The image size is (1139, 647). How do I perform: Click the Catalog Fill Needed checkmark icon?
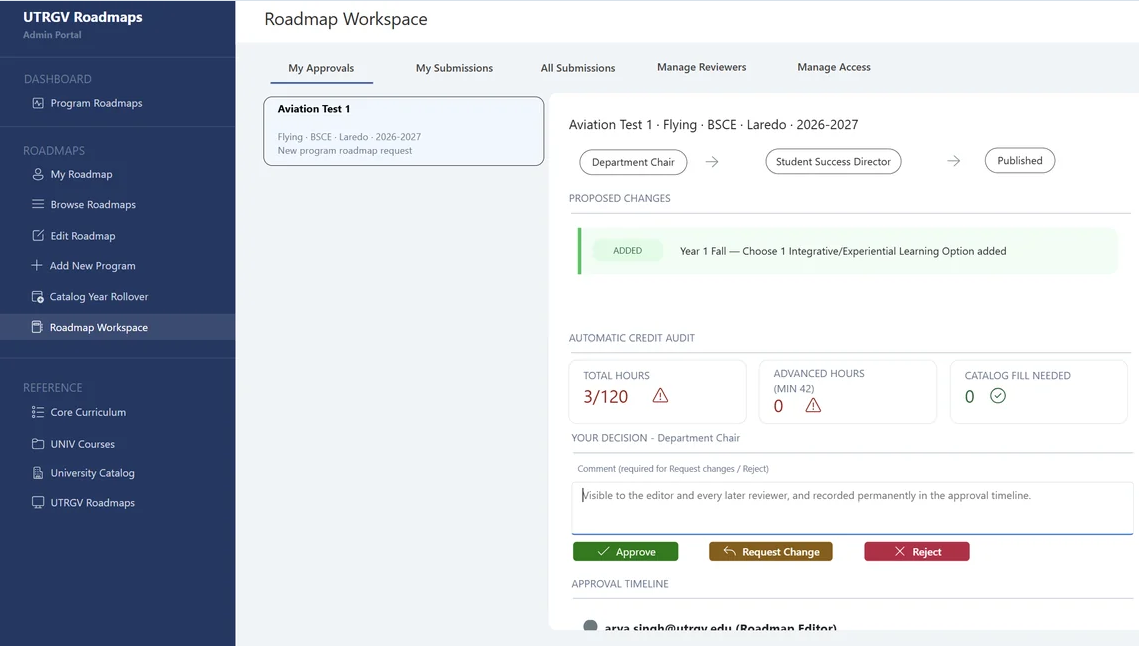click(998, 396)
